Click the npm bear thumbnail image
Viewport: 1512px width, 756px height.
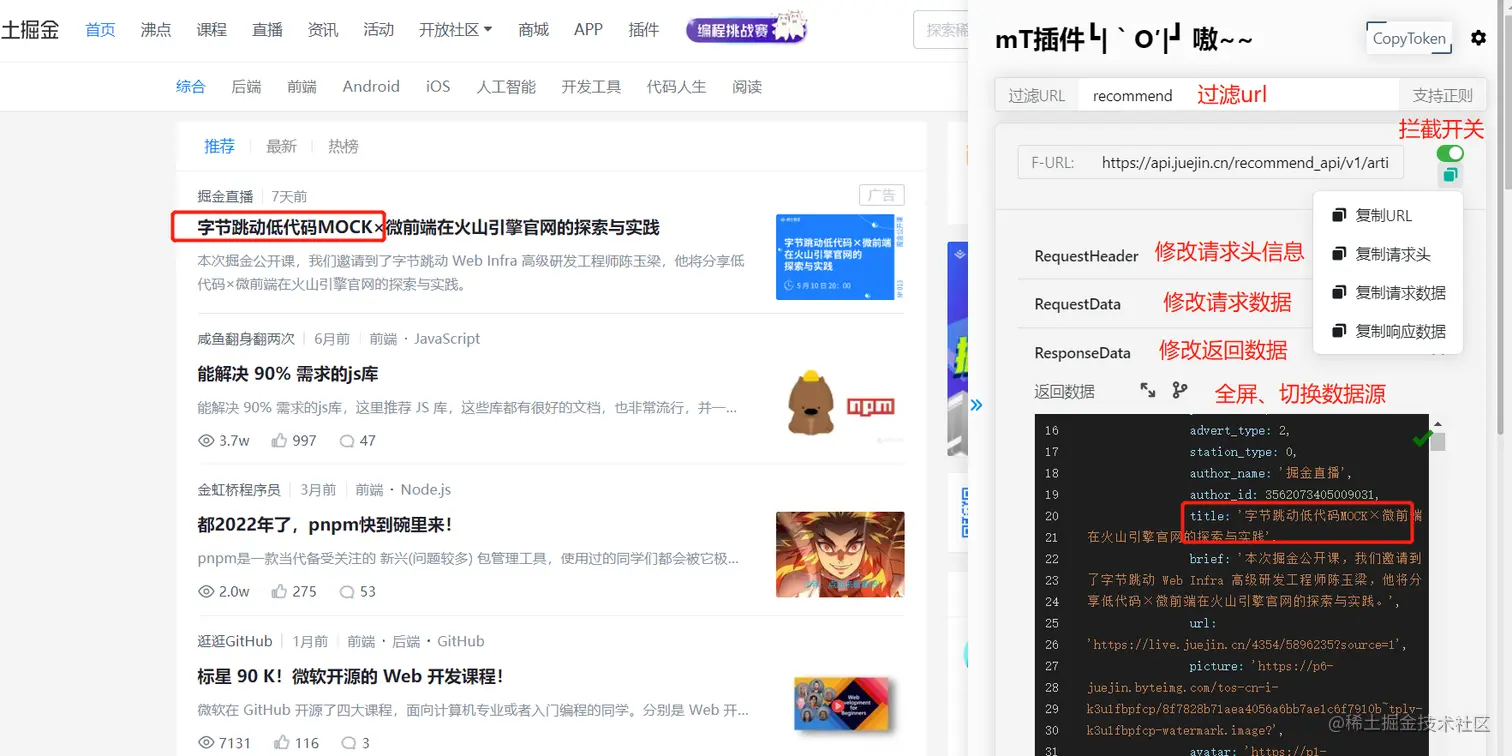pos(840,404)
